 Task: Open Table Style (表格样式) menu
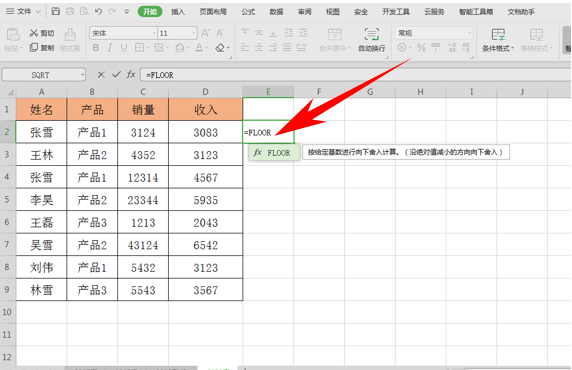point(536,40)
